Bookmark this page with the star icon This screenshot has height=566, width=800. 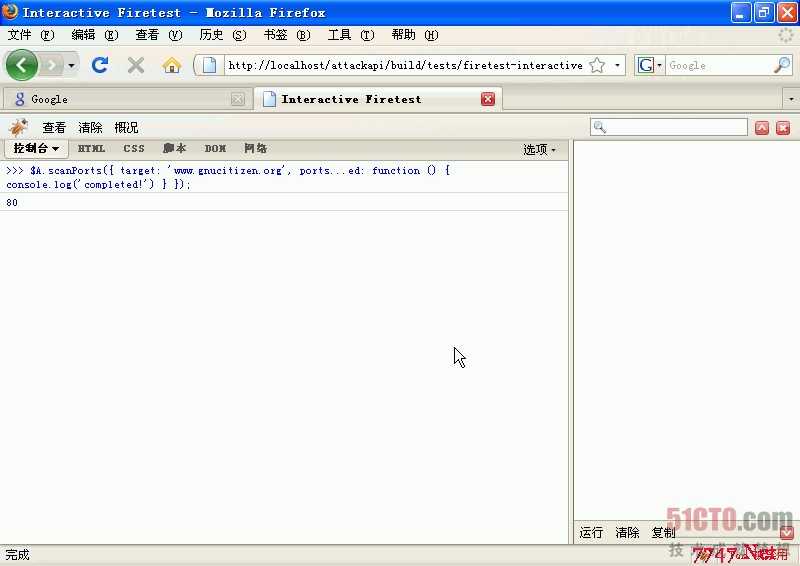pyautogui.click(x=597, y=65)
